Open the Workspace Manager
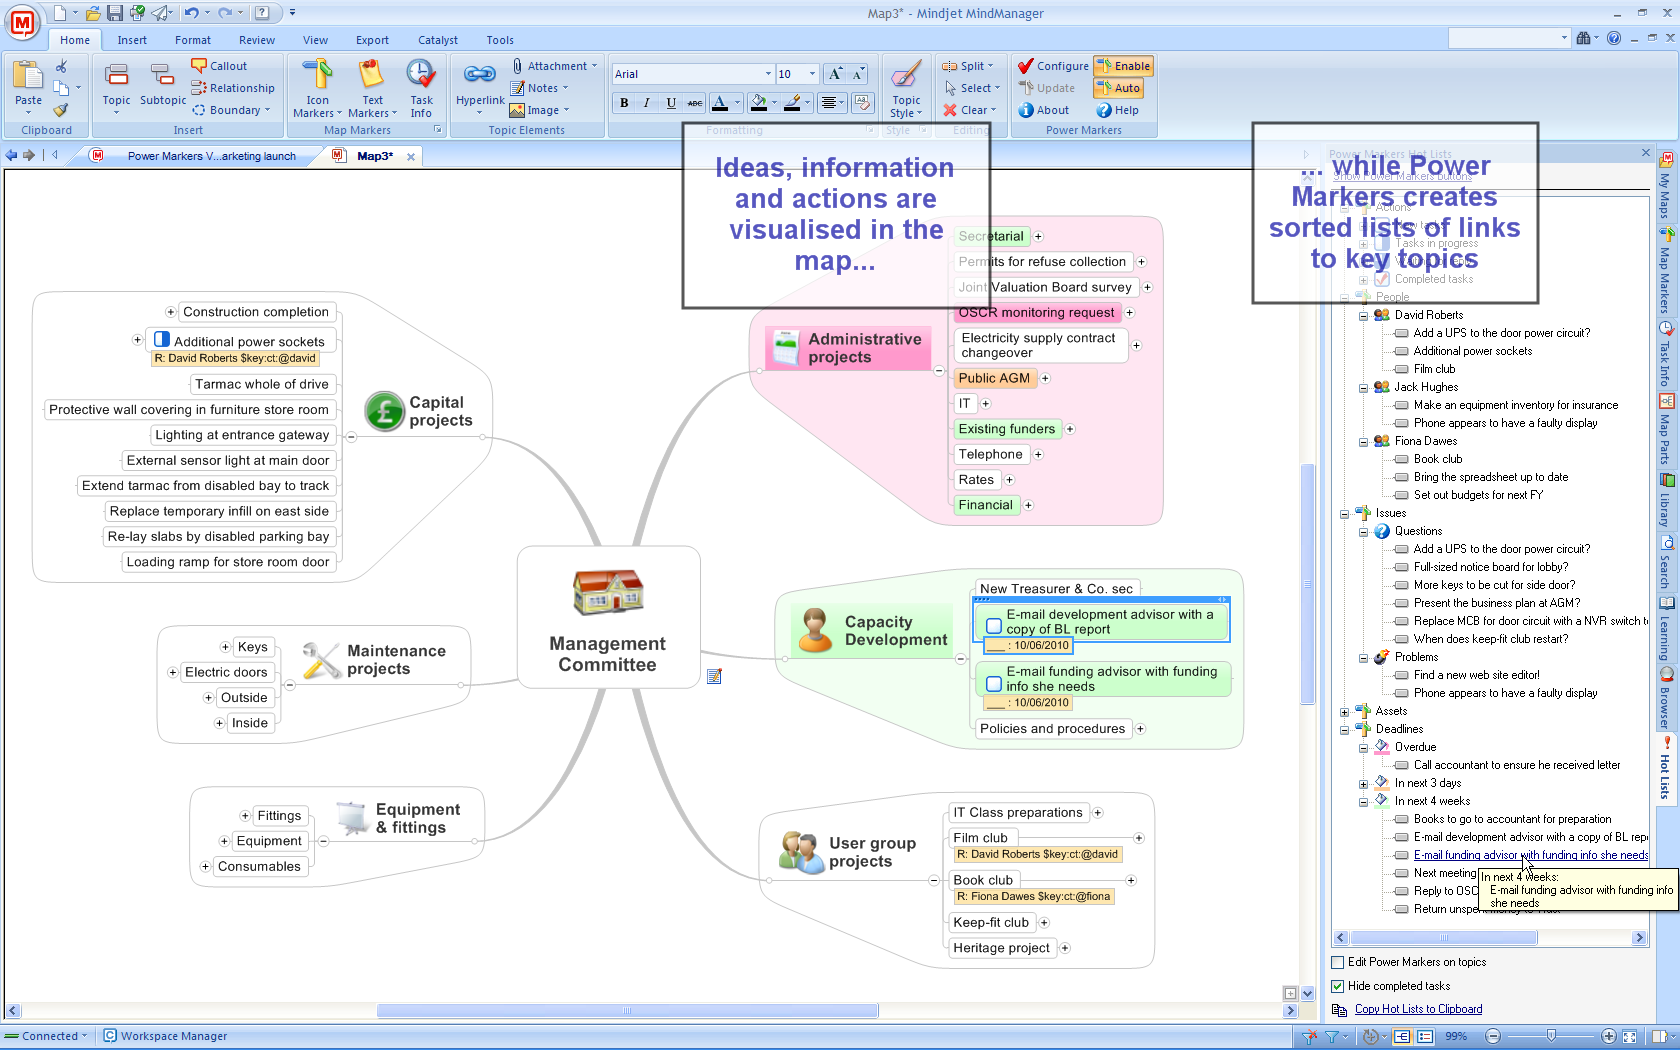The width and height of the screenshot is (1680, 1050). pos(165,1036)
